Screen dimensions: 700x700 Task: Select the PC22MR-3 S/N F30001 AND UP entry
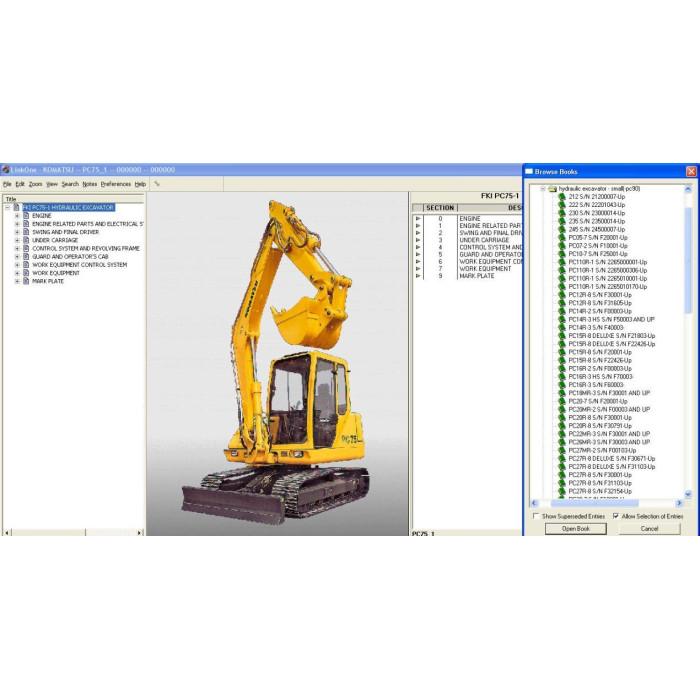tap(609, 434)
